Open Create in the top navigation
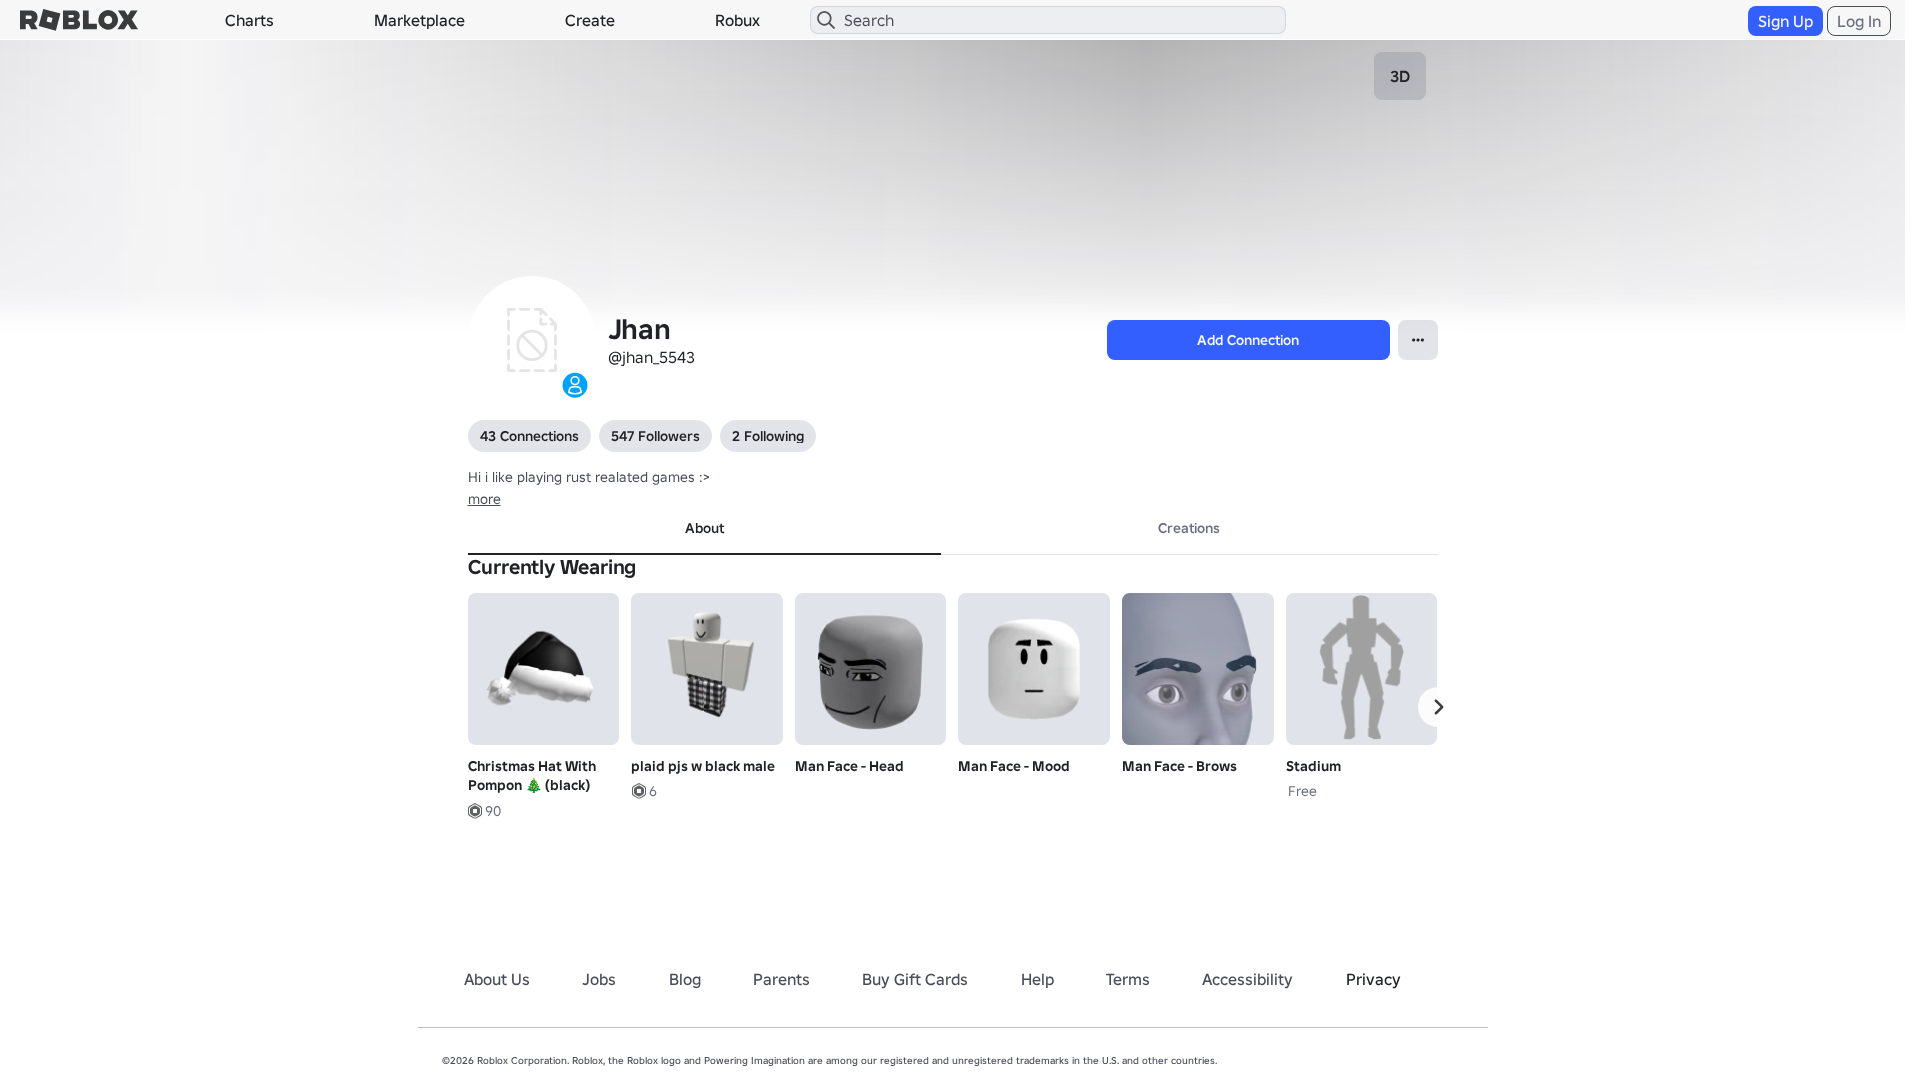Viewport: 1920px width, 1080px height. tap(590, 20)
